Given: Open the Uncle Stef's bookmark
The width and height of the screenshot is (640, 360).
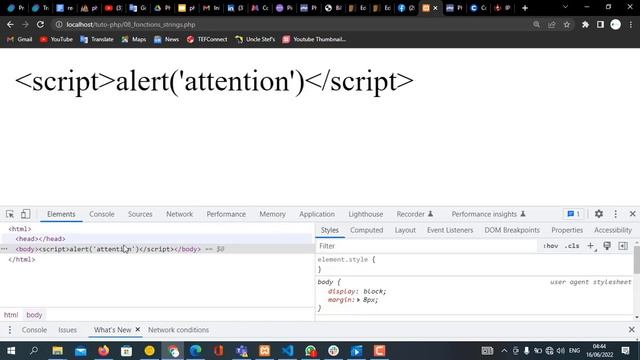Looking at the screenshot, I should pos(255,39).
